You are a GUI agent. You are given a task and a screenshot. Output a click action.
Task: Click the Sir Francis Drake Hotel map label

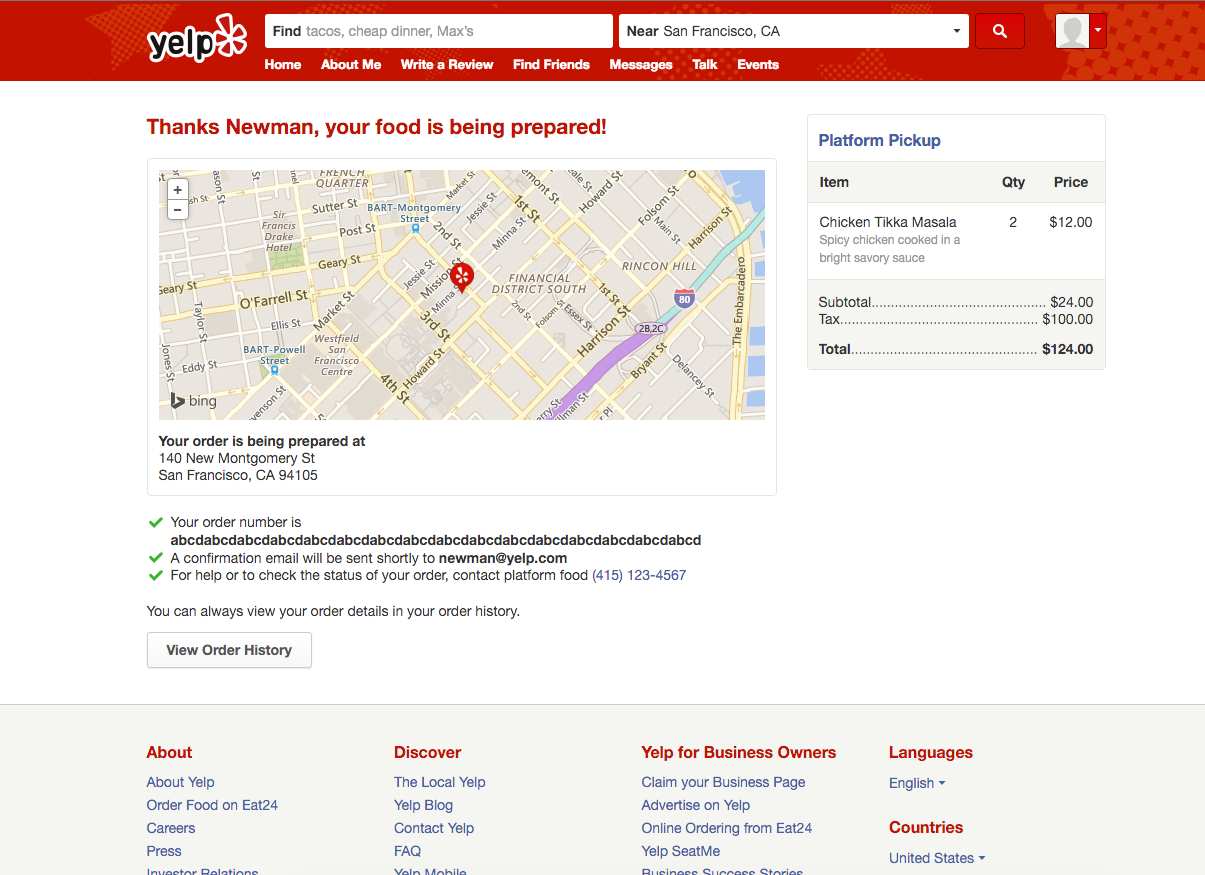coord(279,231)
